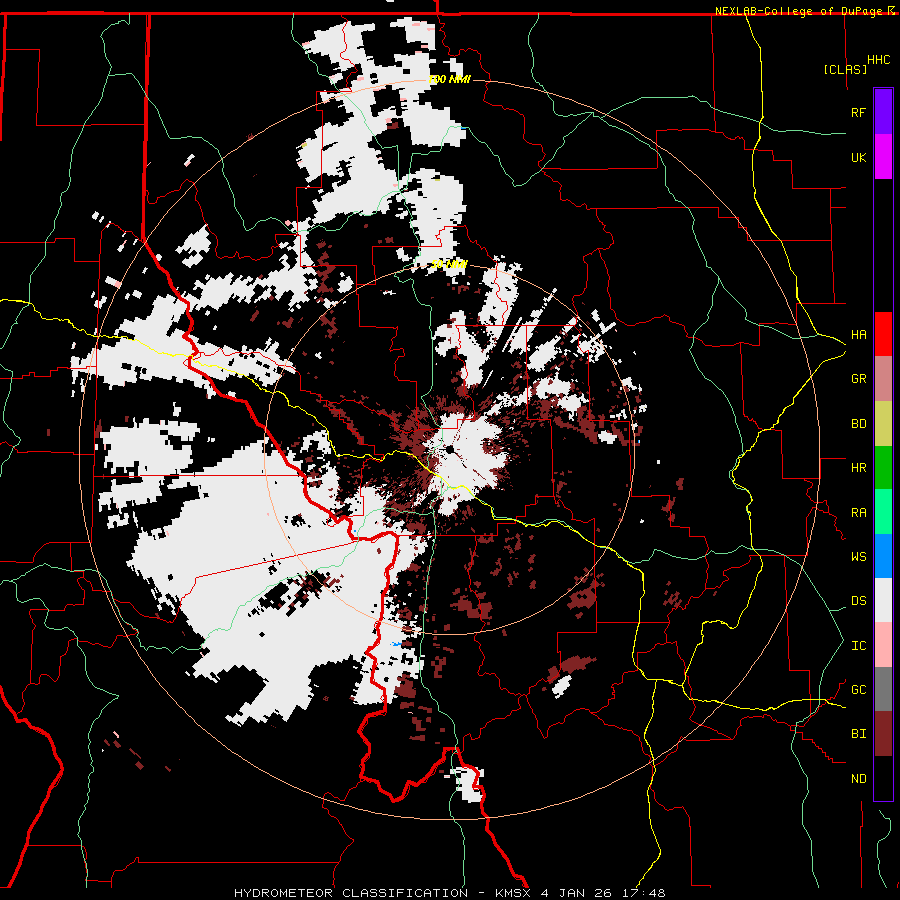Click the RF purple legend swatch
Screen dimensions: 900x900
883,112
